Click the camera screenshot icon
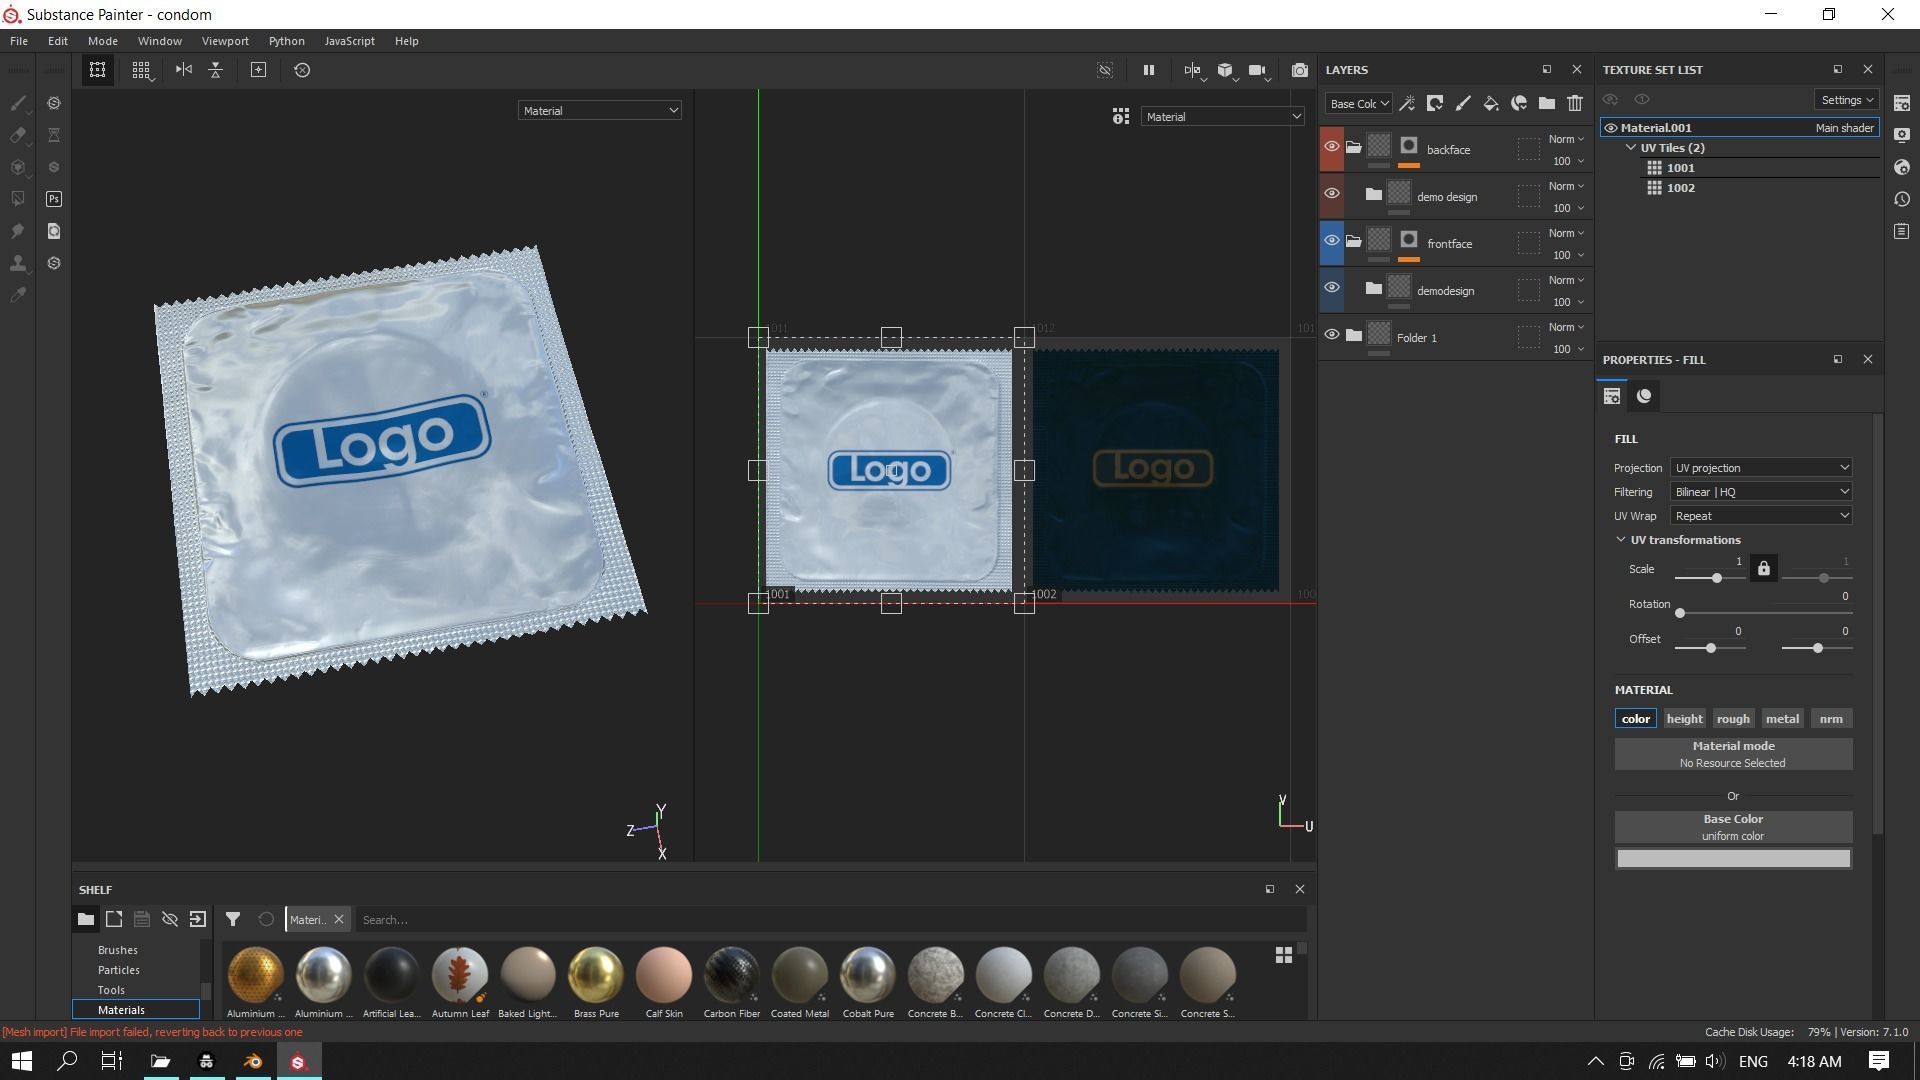This screenshot has width=1920, height=1080. [1299, 70]
